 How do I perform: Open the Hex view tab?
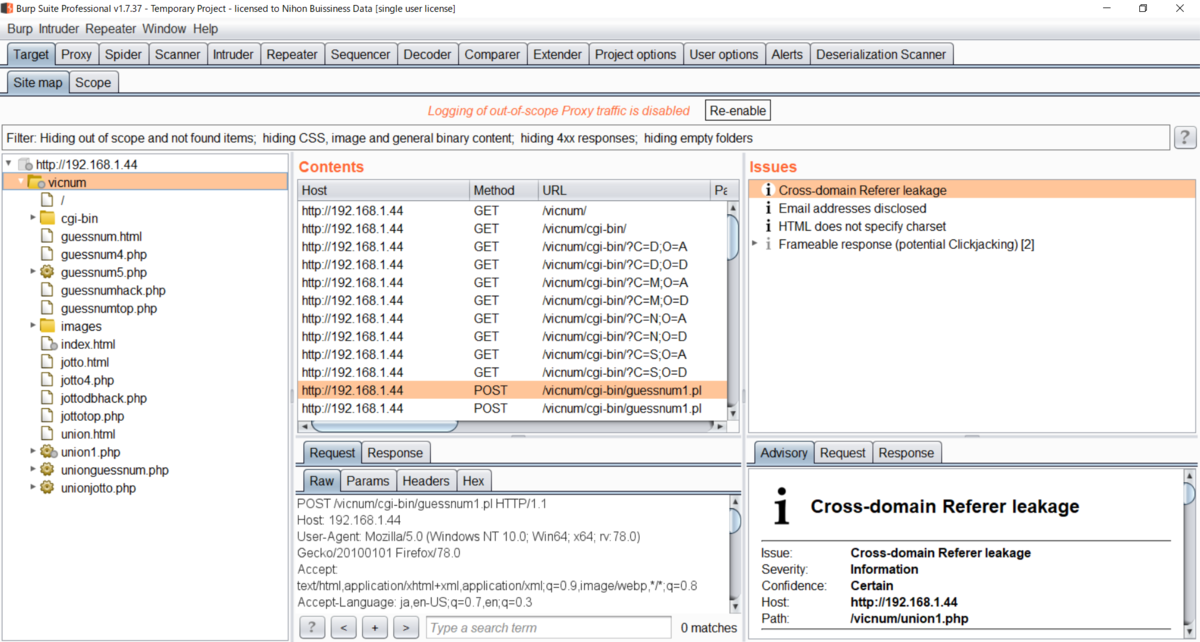pyautogui.click(x=473, y=481)
